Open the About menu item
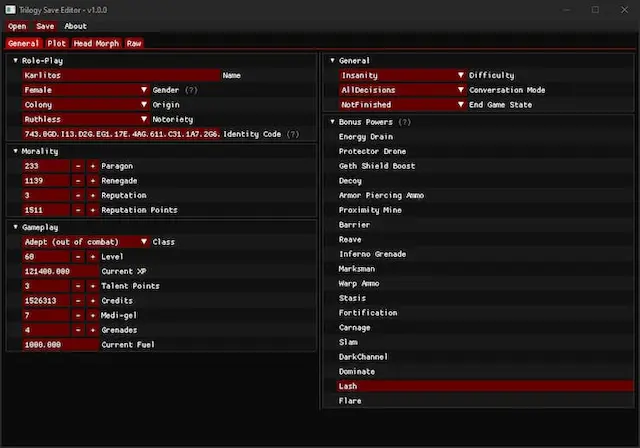This screenshot has height=448, width=640. 75,26
